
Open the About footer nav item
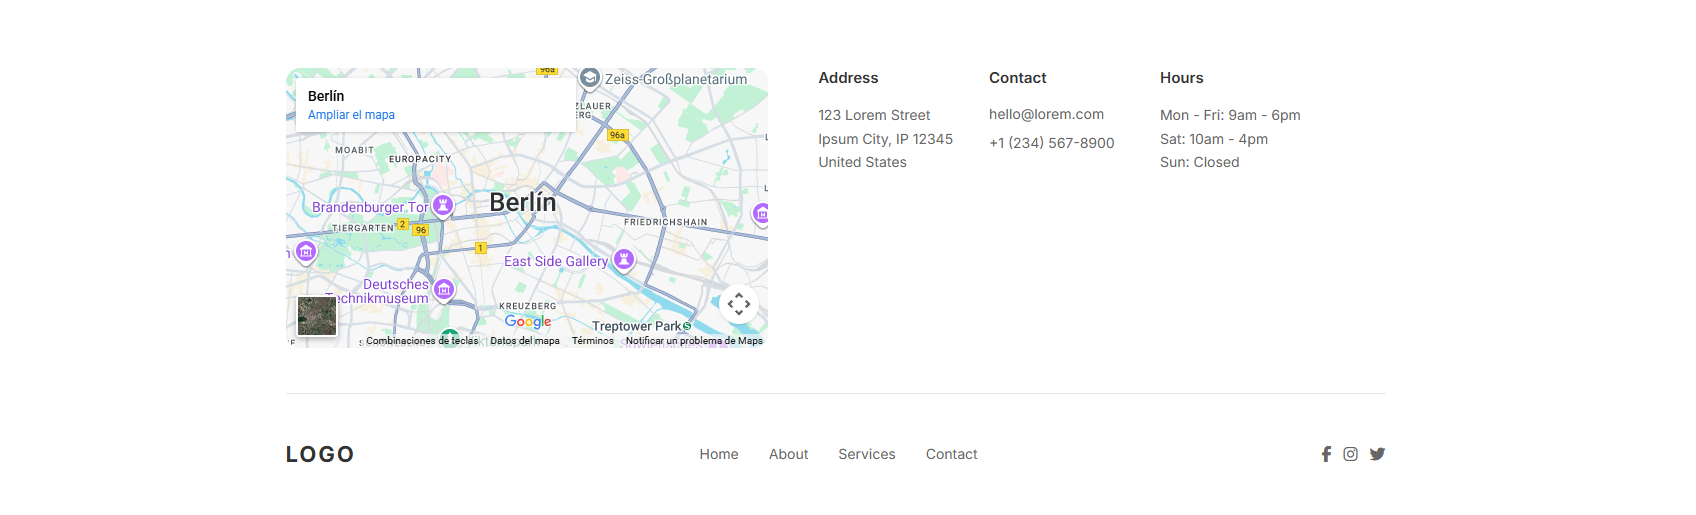point(788,454)
